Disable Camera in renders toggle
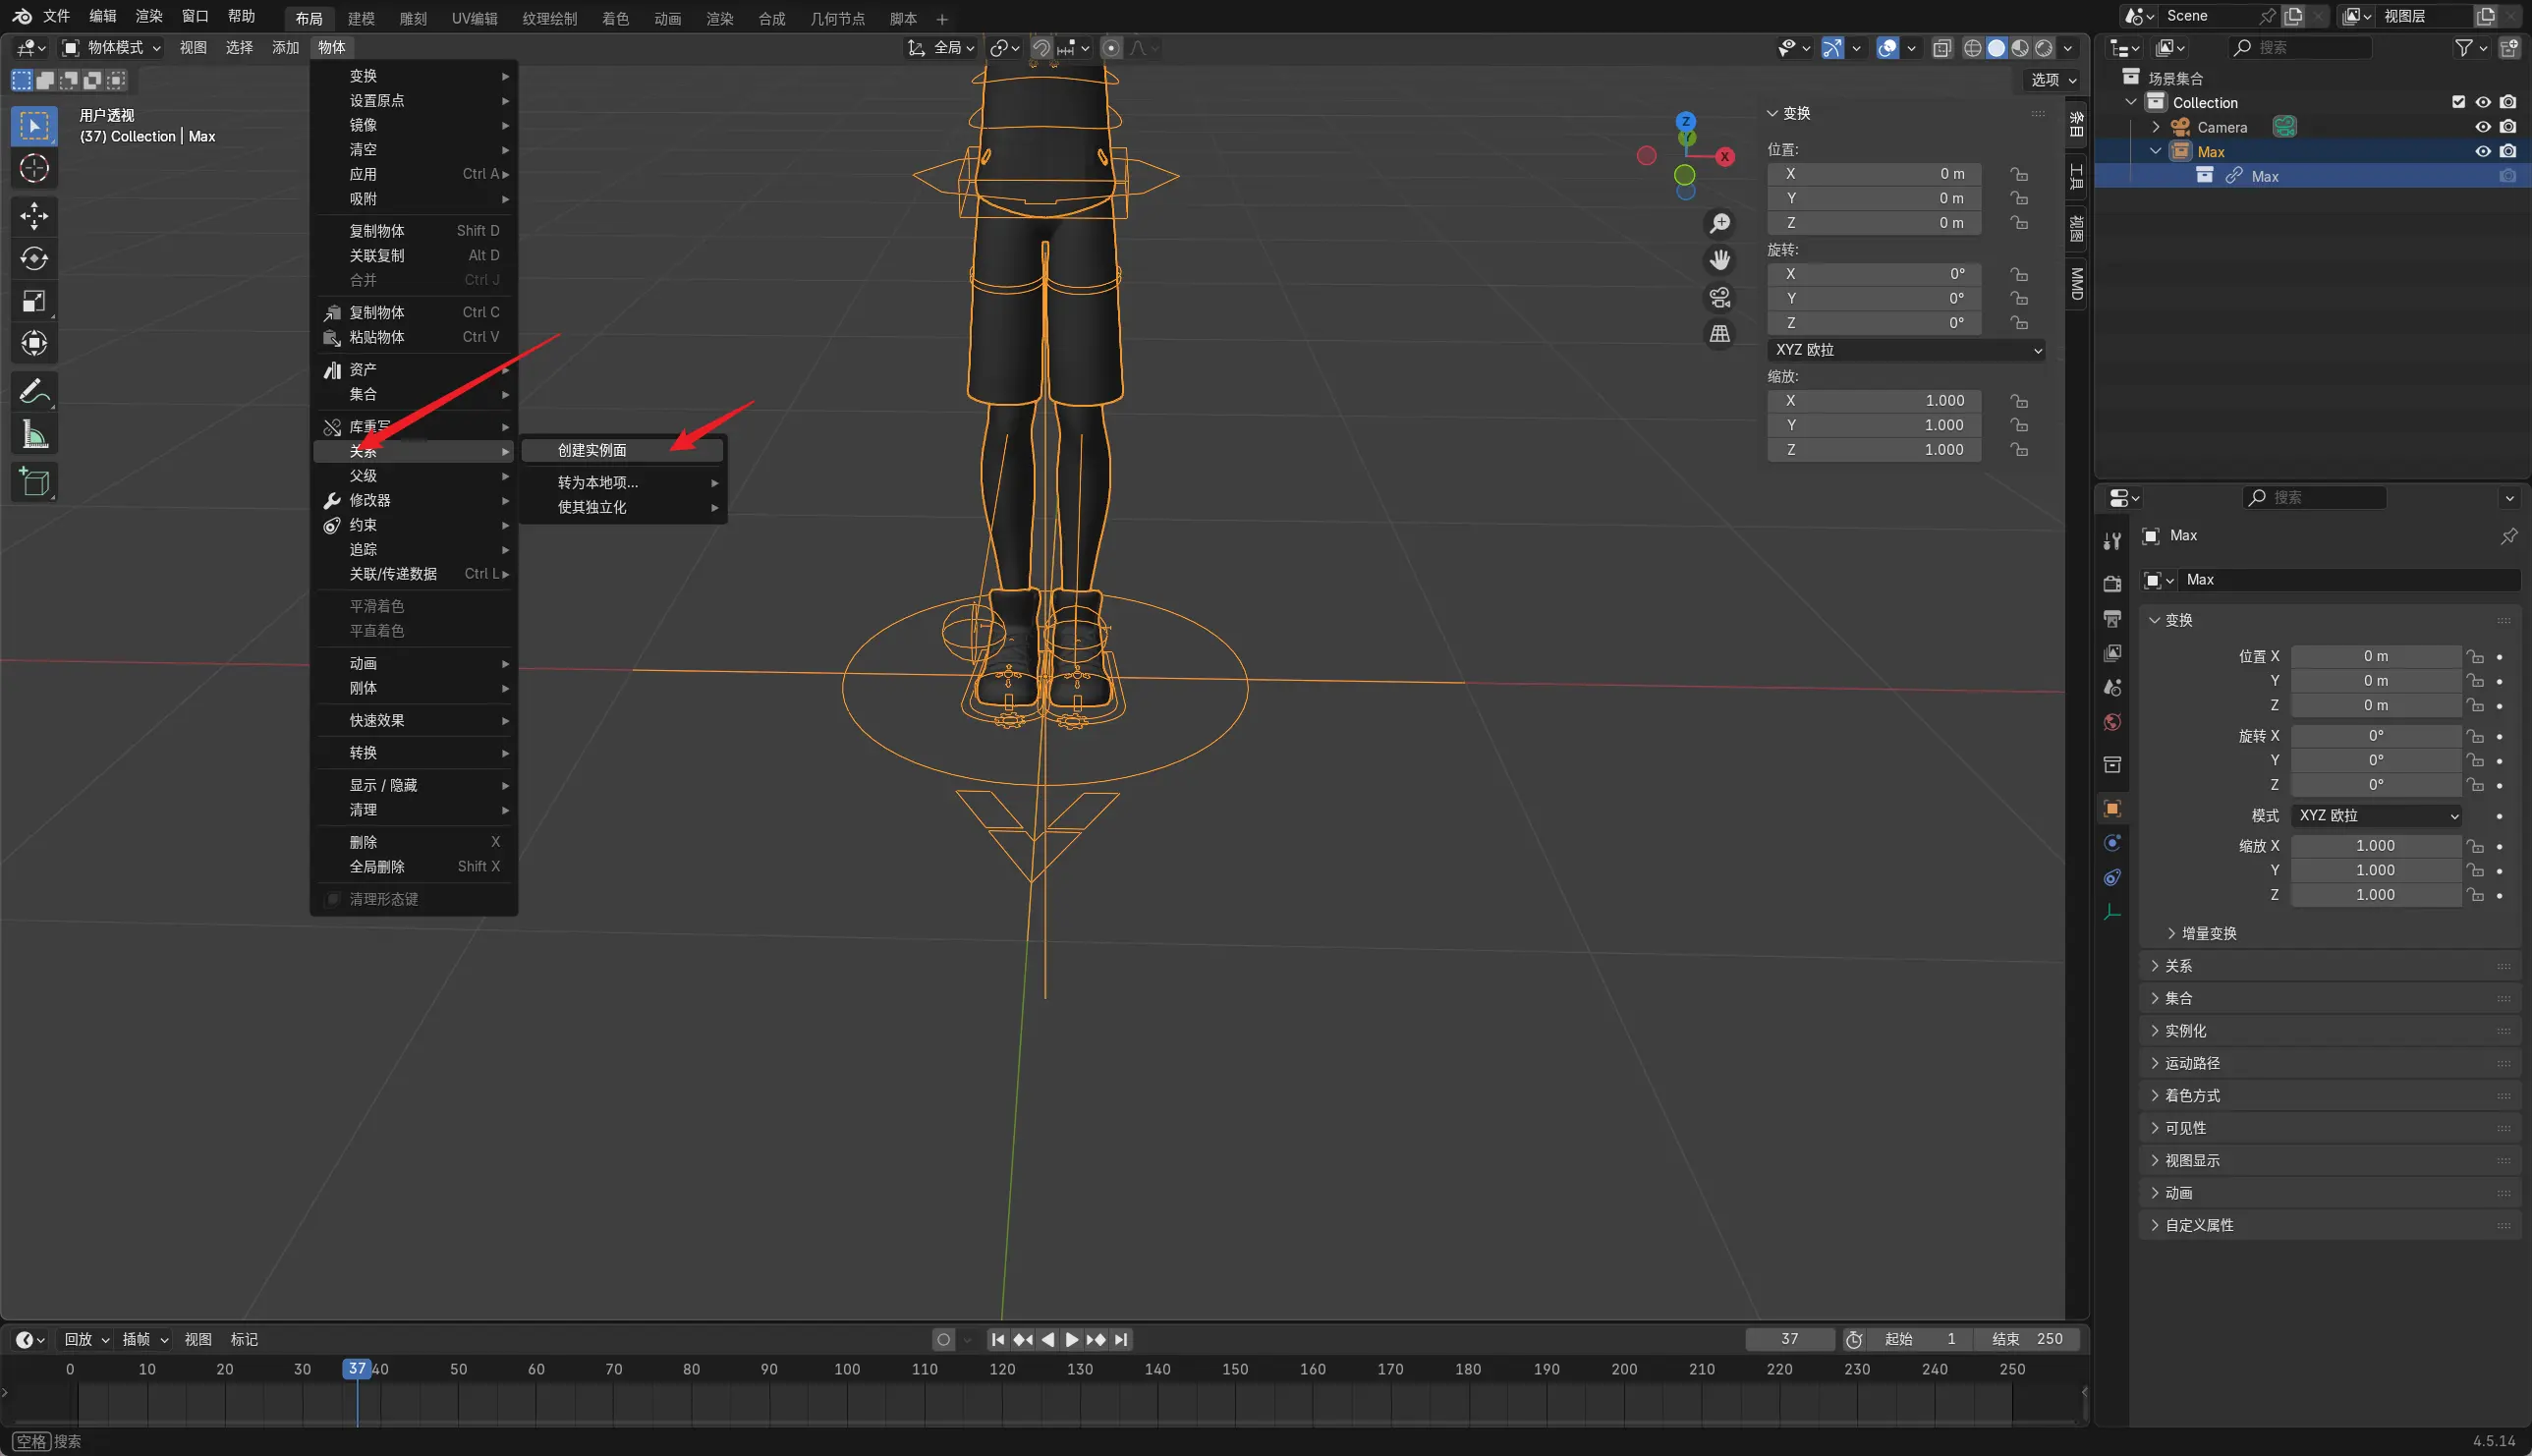The height and width of the screenshot is (1456, 2532). click(x=2508, y=127)
